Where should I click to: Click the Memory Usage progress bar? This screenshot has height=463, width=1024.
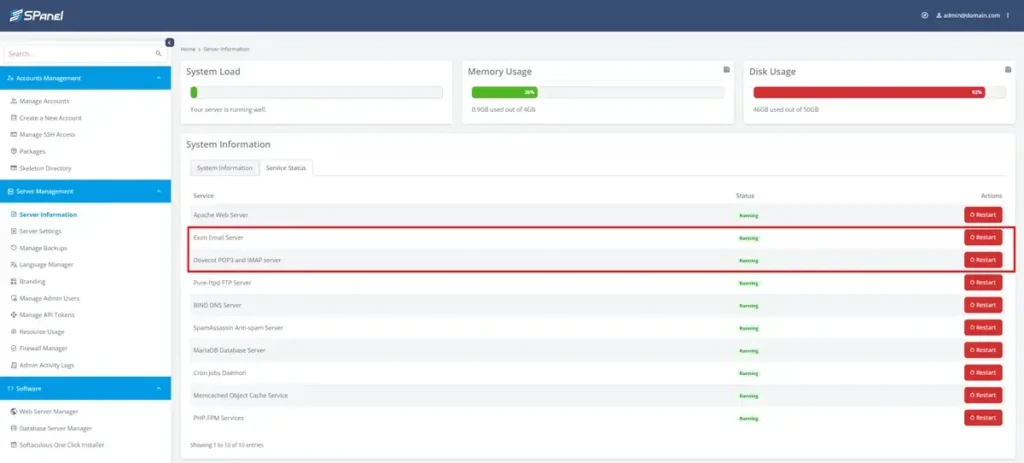click(598, 93)
